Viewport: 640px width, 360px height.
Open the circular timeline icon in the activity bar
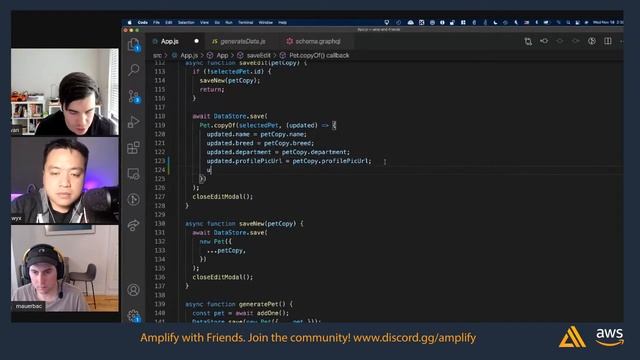(x=133, y=200)
